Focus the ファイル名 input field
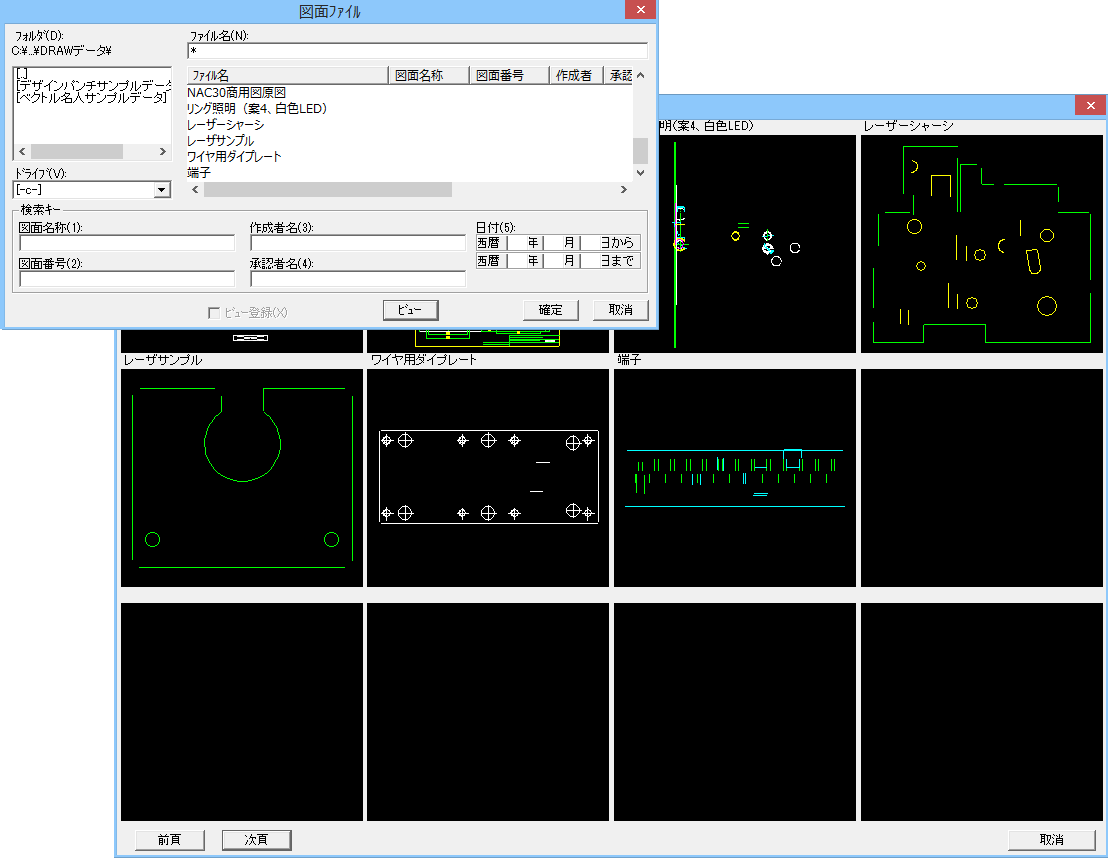 pyautogui.click(x=417, y=51)
